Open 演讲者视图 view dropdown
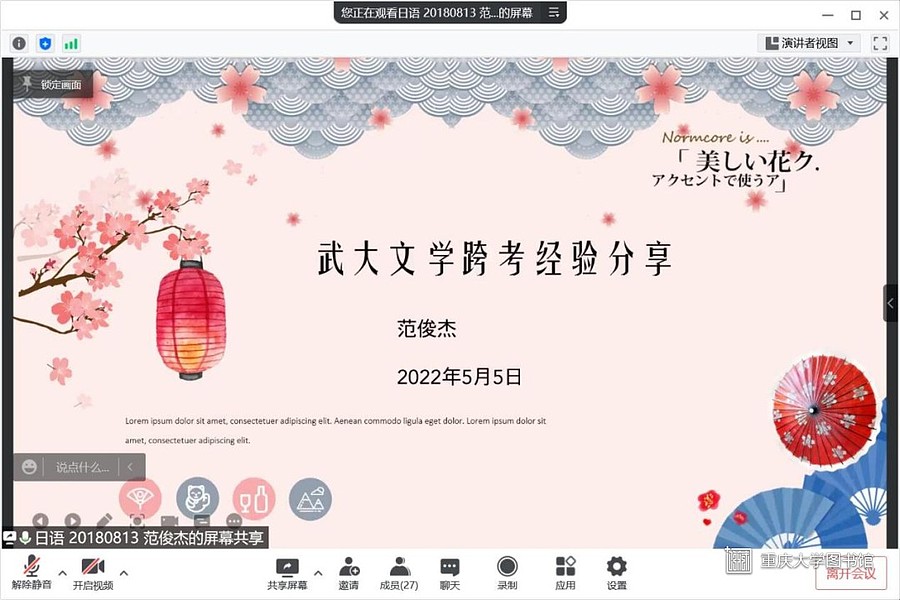This screenshot has width=900, height=600. [x=809, y=43]
